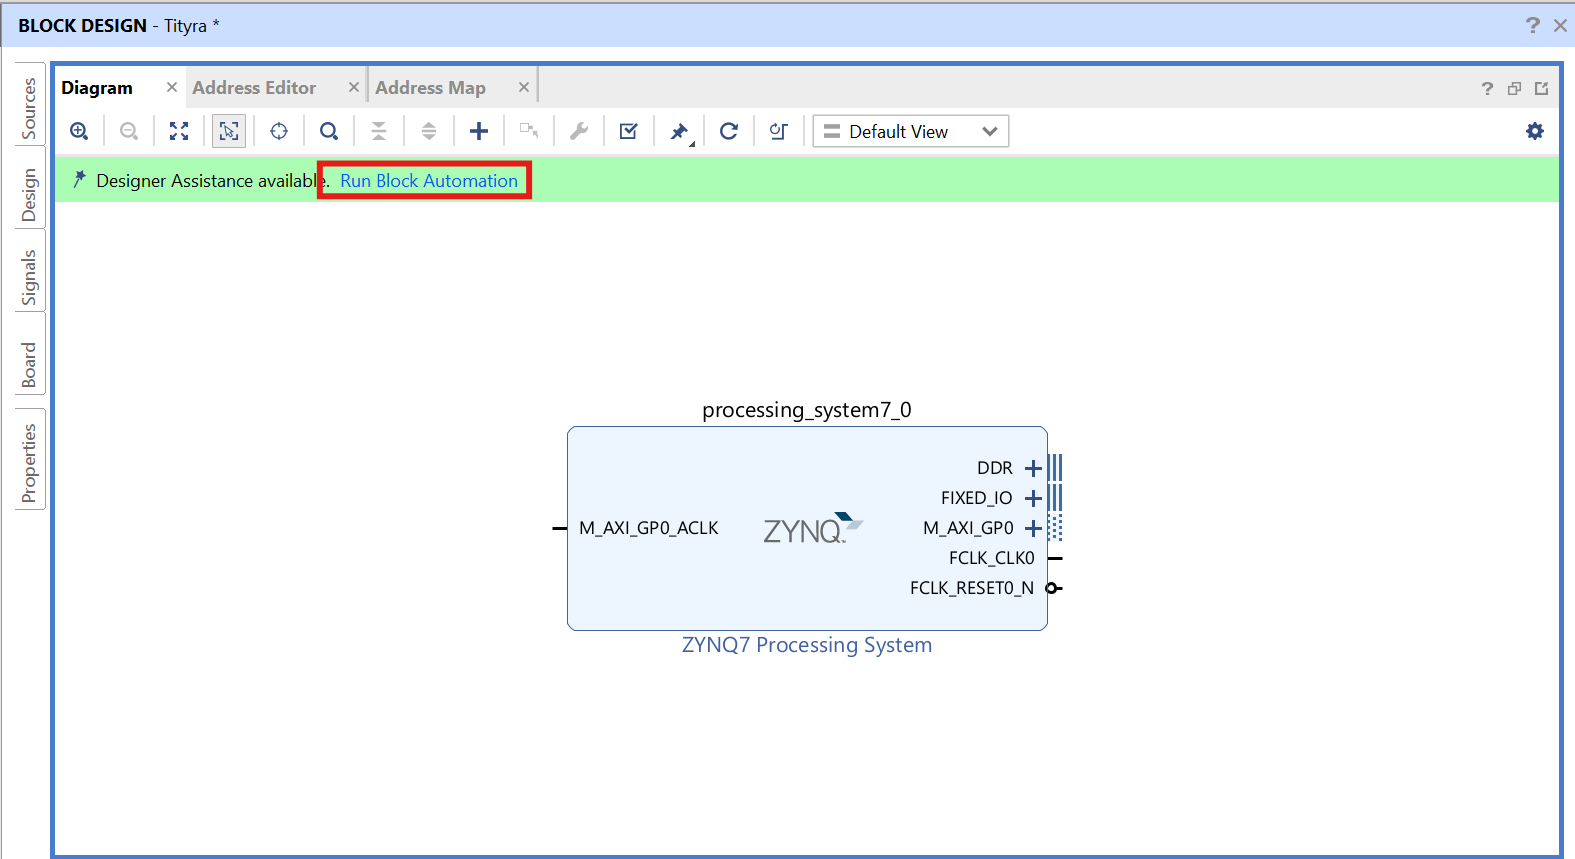Click the Search magnifier icon
The height and width of the screenshot is (859, 1575).
tap(329, 131)
